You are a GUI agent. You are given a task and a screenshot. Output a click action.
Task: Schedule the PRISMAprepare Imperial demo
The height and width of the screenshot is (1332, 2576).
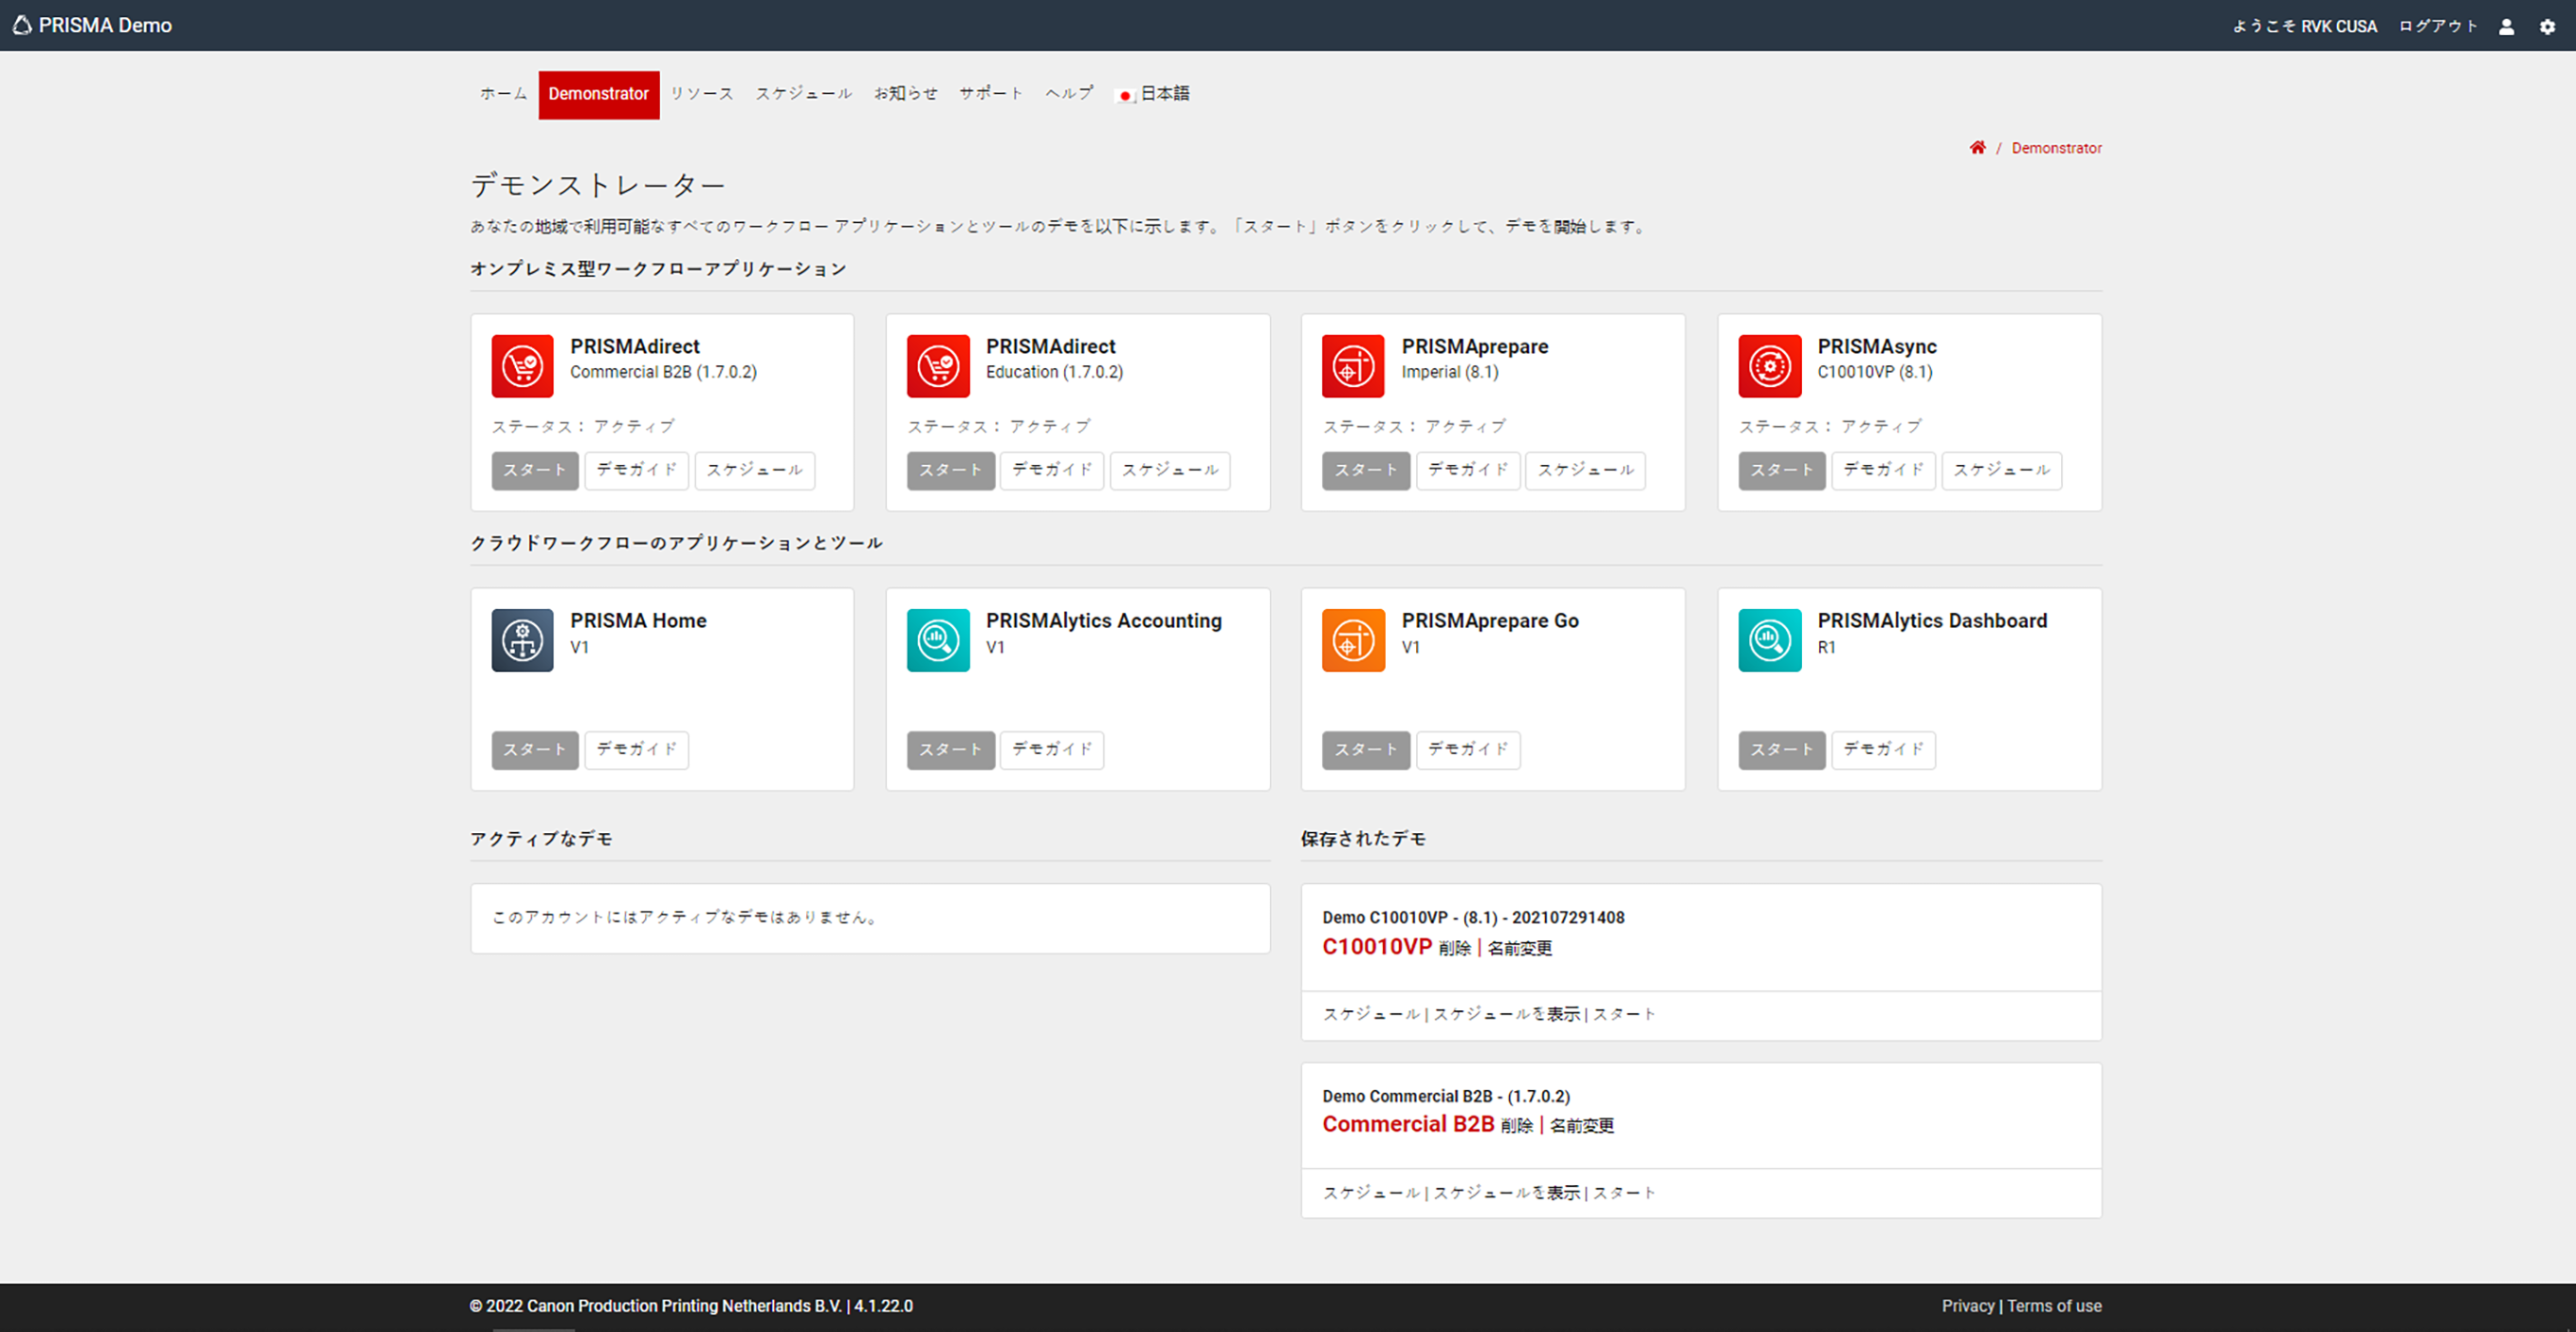(x=1585, y=470)
